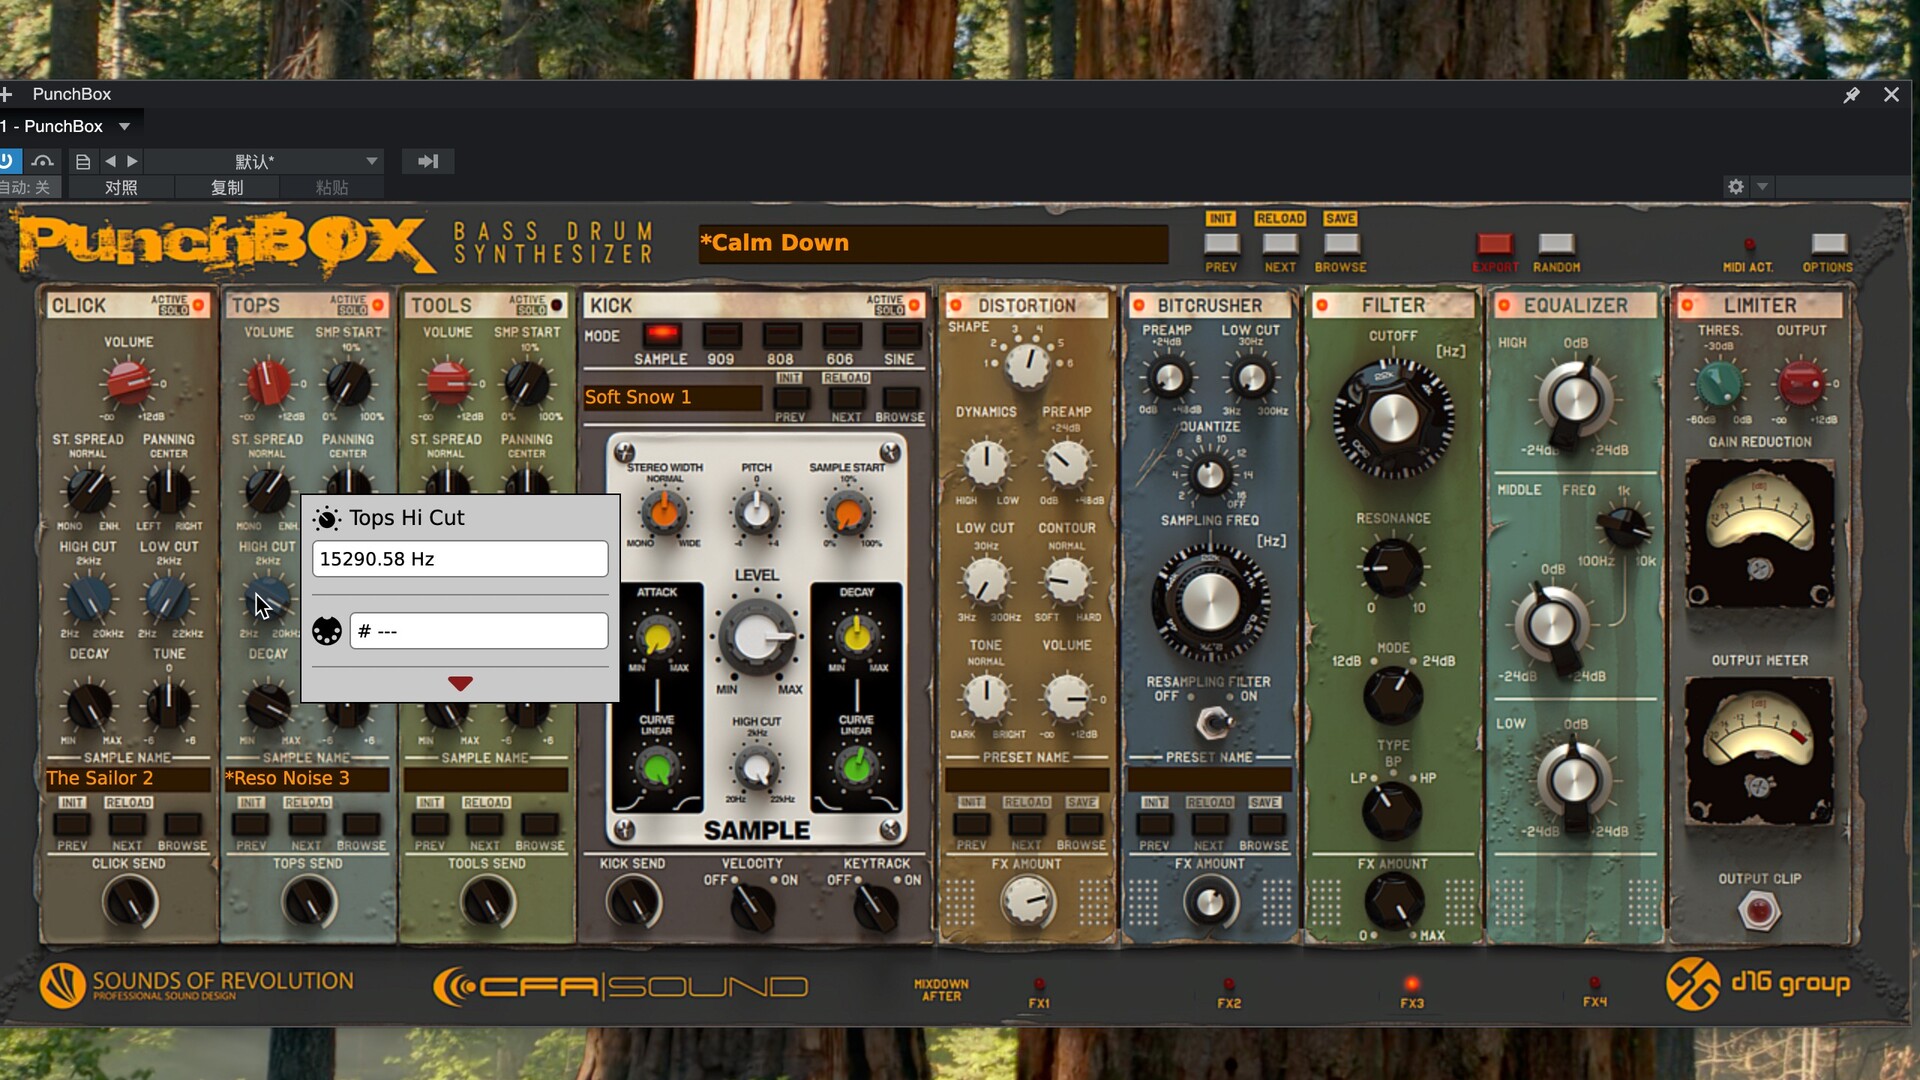Screen dimensions: 1920x1080
Task: Toggle the Limiter module LED
Action: pos(1687,305)
